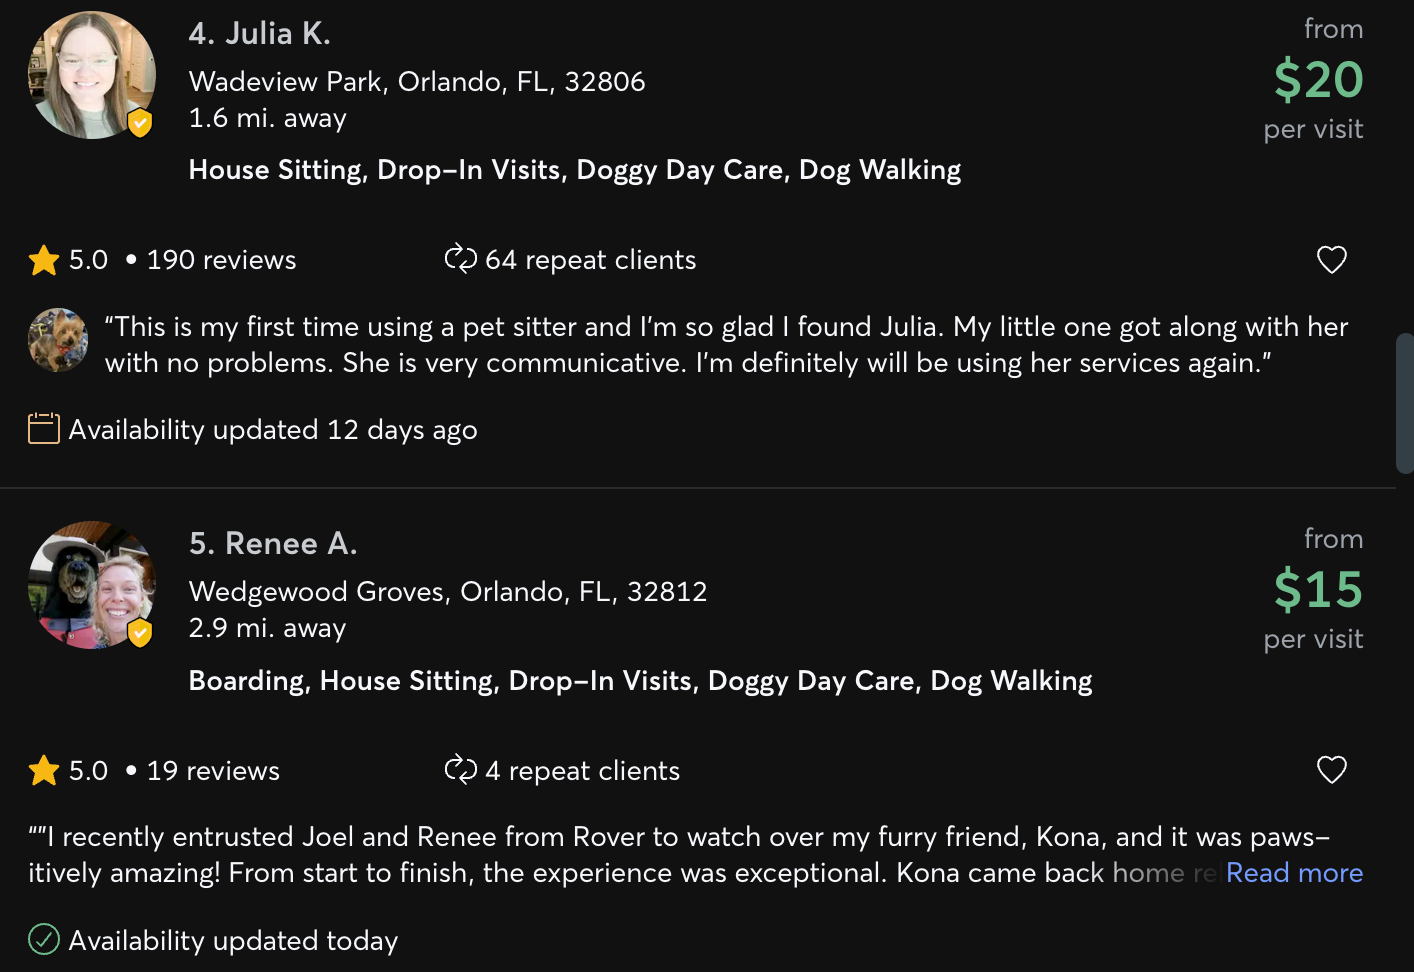Click Renee's circular profile photo
Viewport: 1414px width, 972px height.
pos(91,585)
